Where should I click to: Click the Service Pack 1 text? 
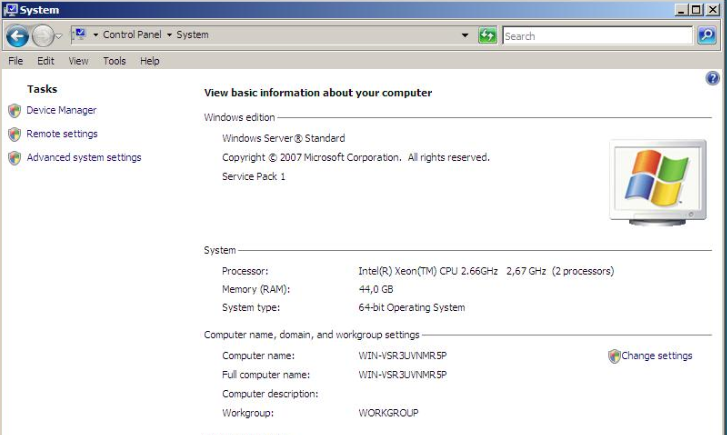point(254,177)
